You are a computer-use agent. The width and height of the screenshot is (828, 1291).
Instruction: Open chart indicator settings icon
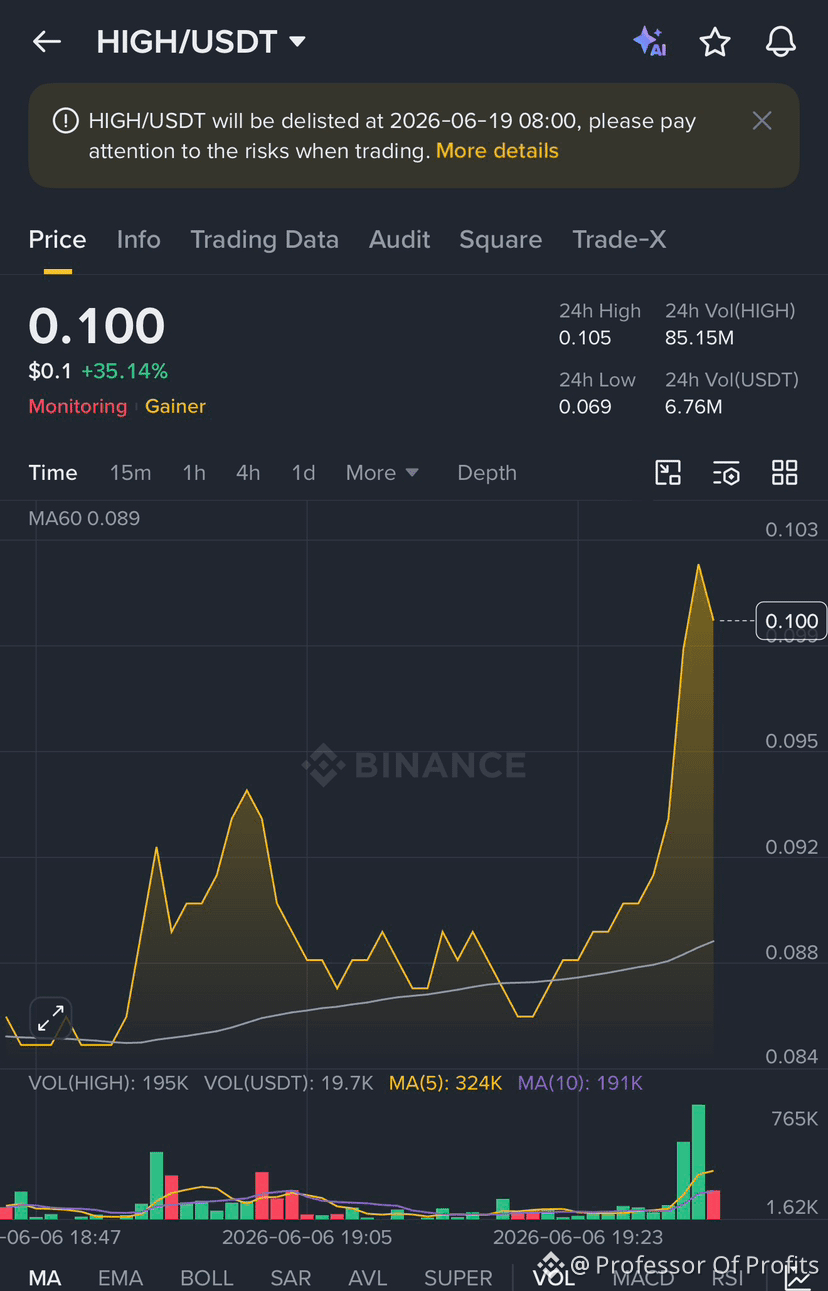pyautogui.click(x=726, y=473)
